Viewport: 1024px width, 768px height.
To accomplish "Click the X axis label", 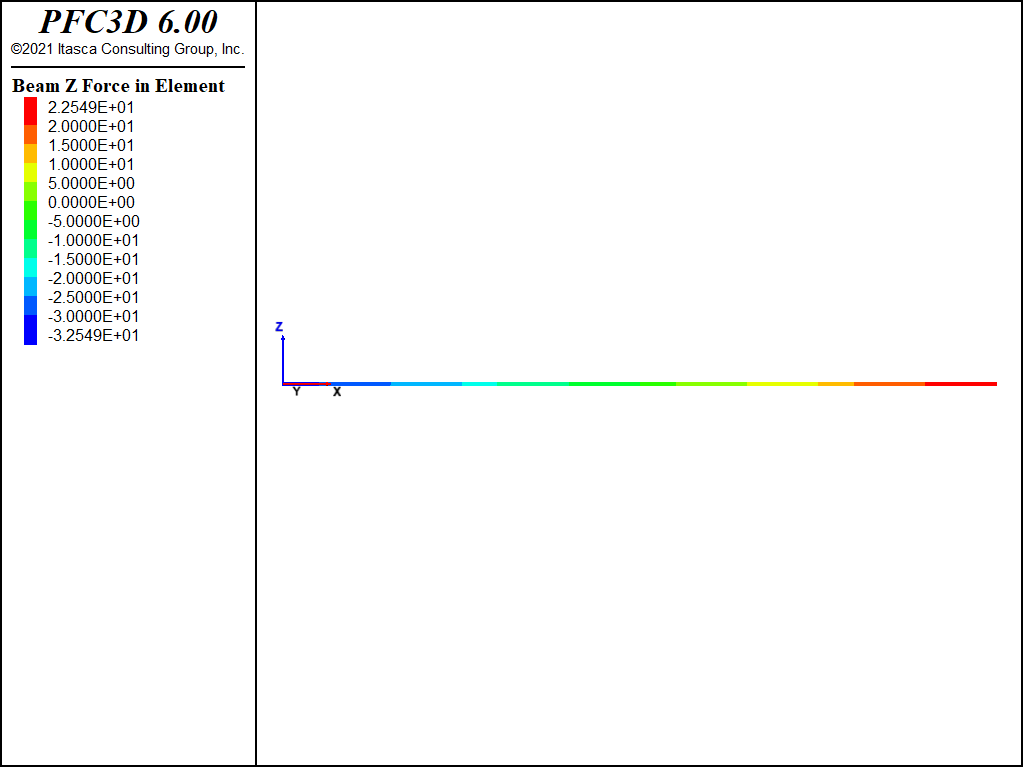I will (x=337, y=392).
